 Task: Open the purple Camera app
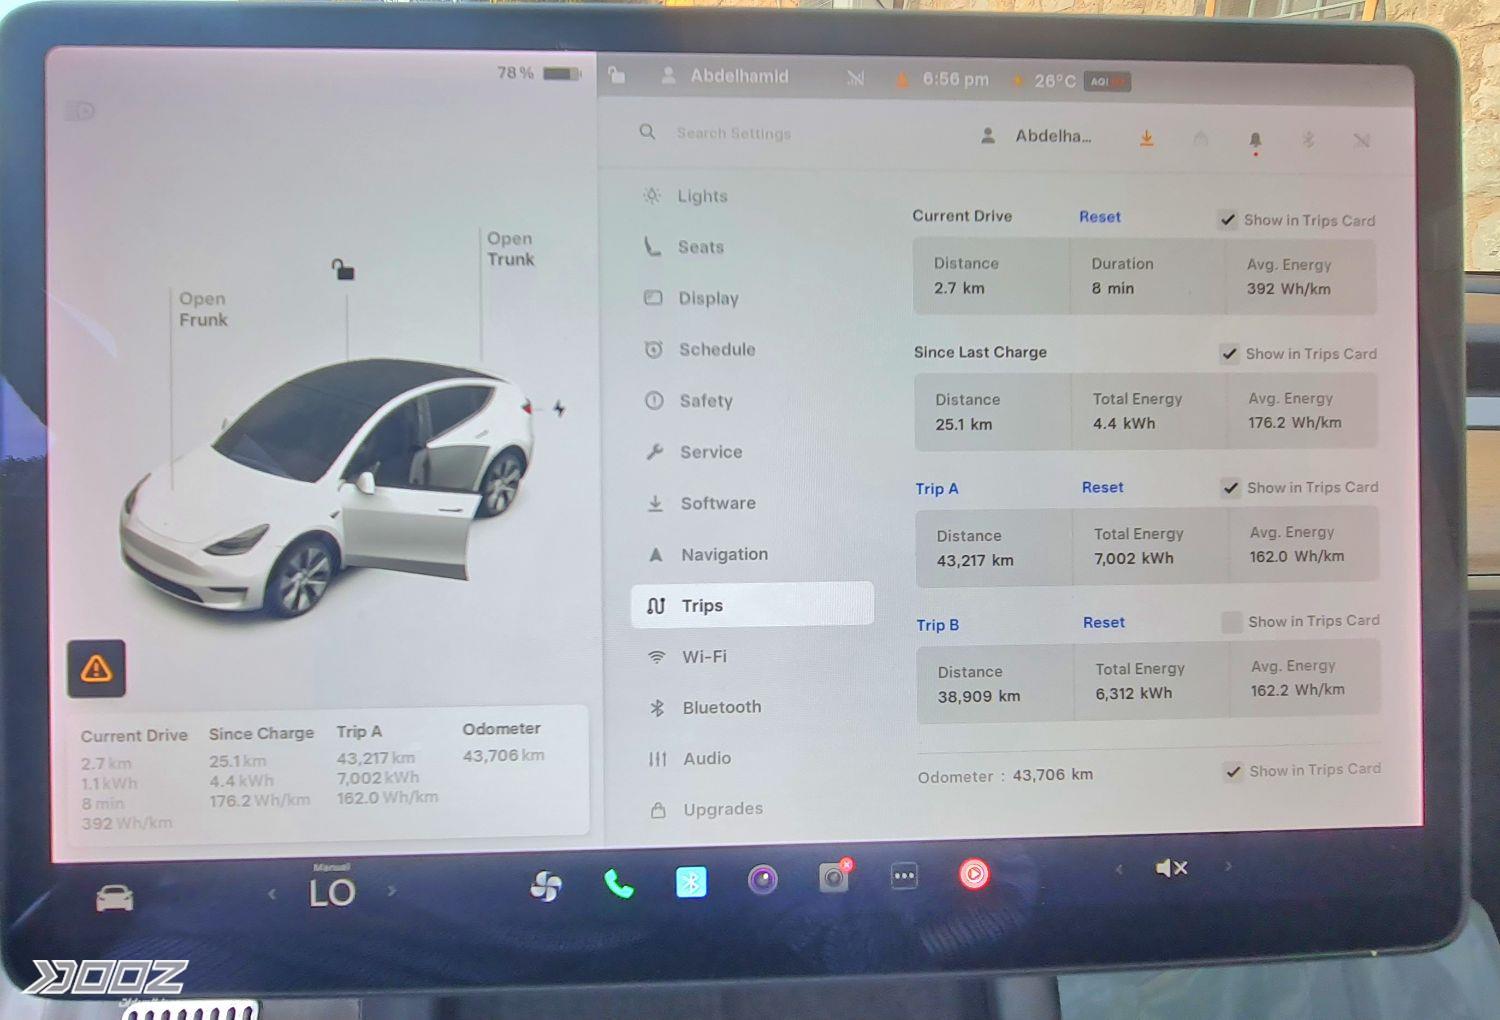pyautogui.click(x=763, y=880)
